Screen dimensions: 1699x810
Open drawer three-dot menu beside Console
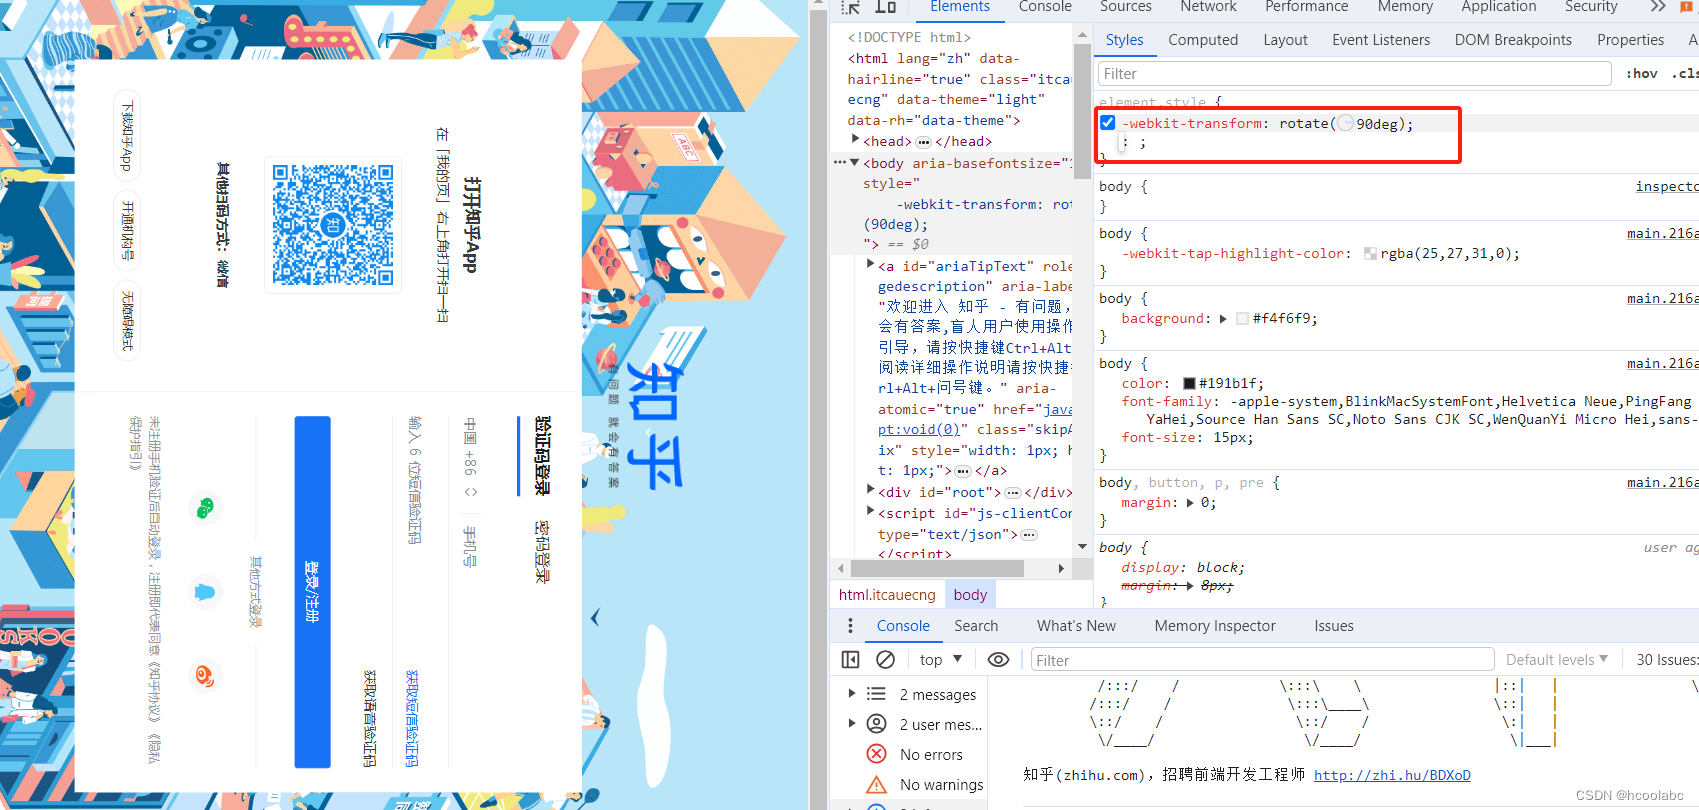(850, 626)
